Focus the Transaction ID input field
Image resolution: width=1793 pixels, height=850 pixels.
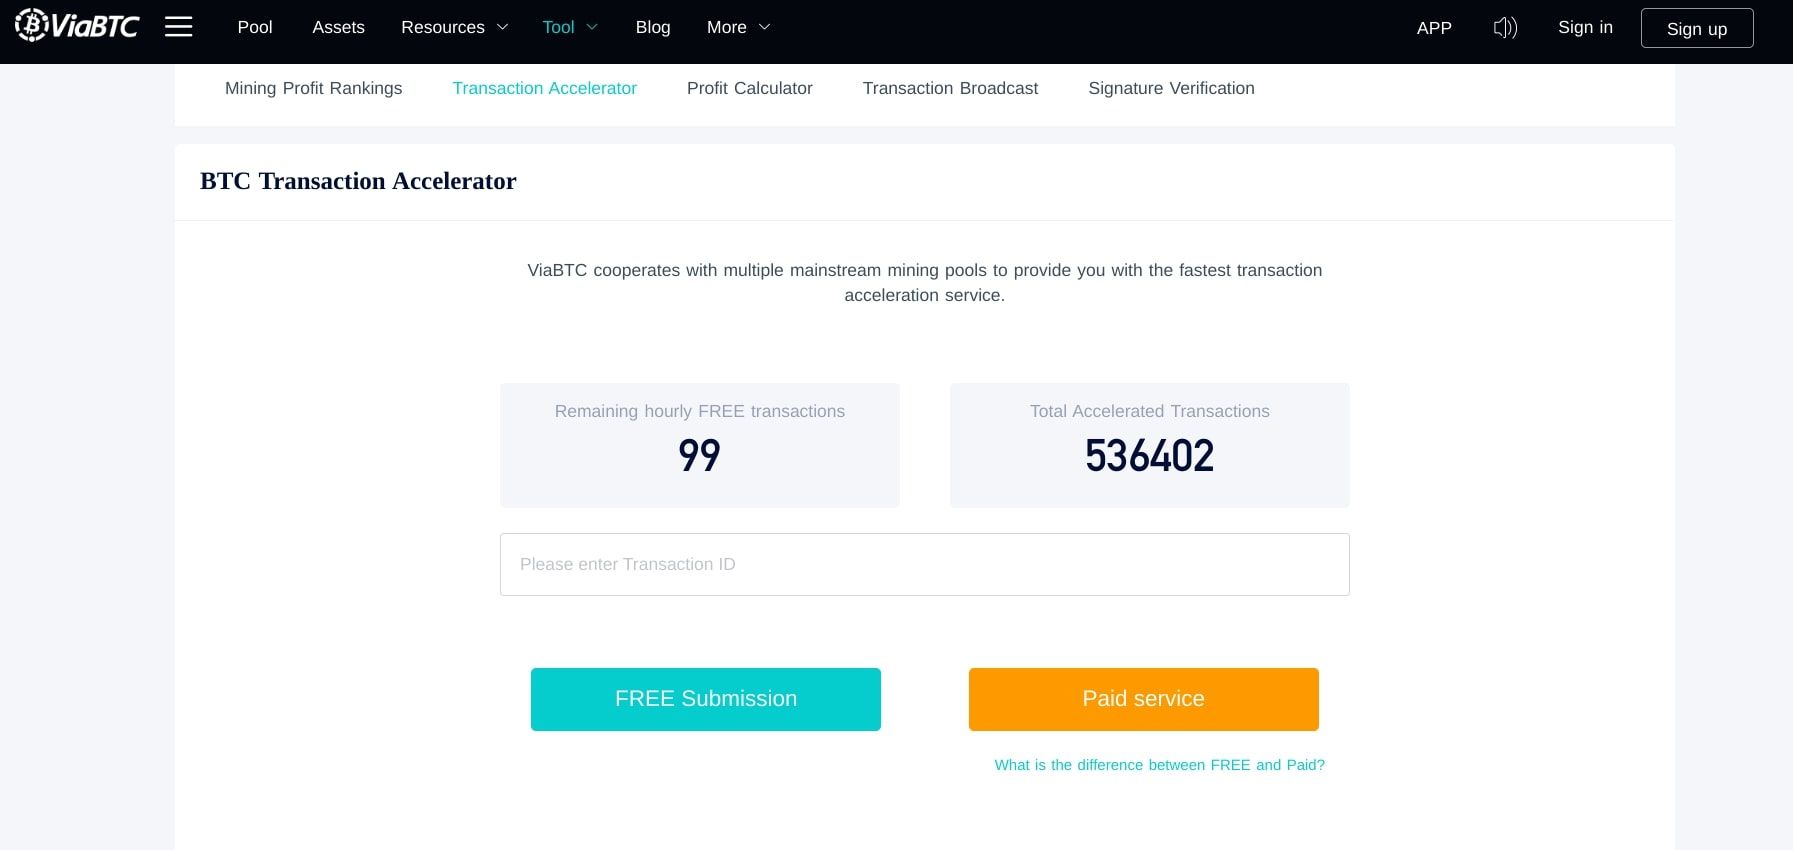(x=925, y=564)
